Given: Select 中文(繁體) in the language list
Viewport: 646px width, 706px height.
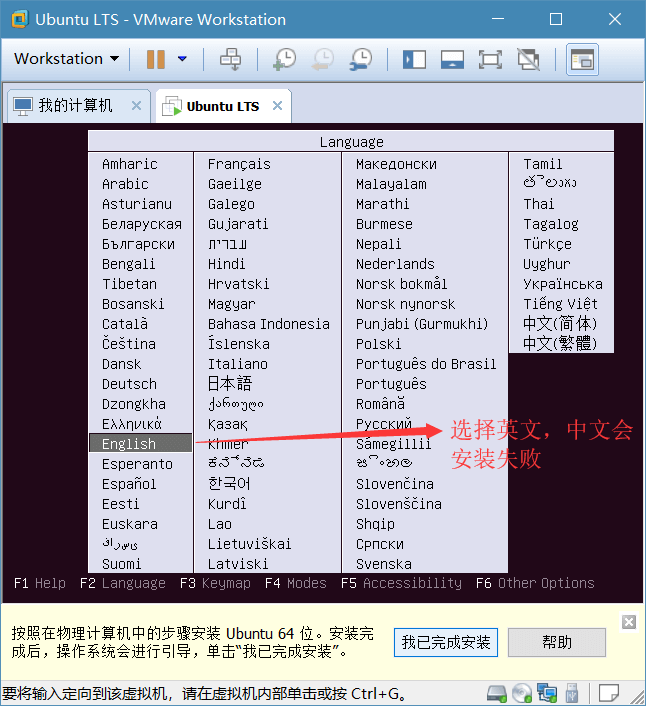Looking at the screenshot, I should (x=560, y=344).
